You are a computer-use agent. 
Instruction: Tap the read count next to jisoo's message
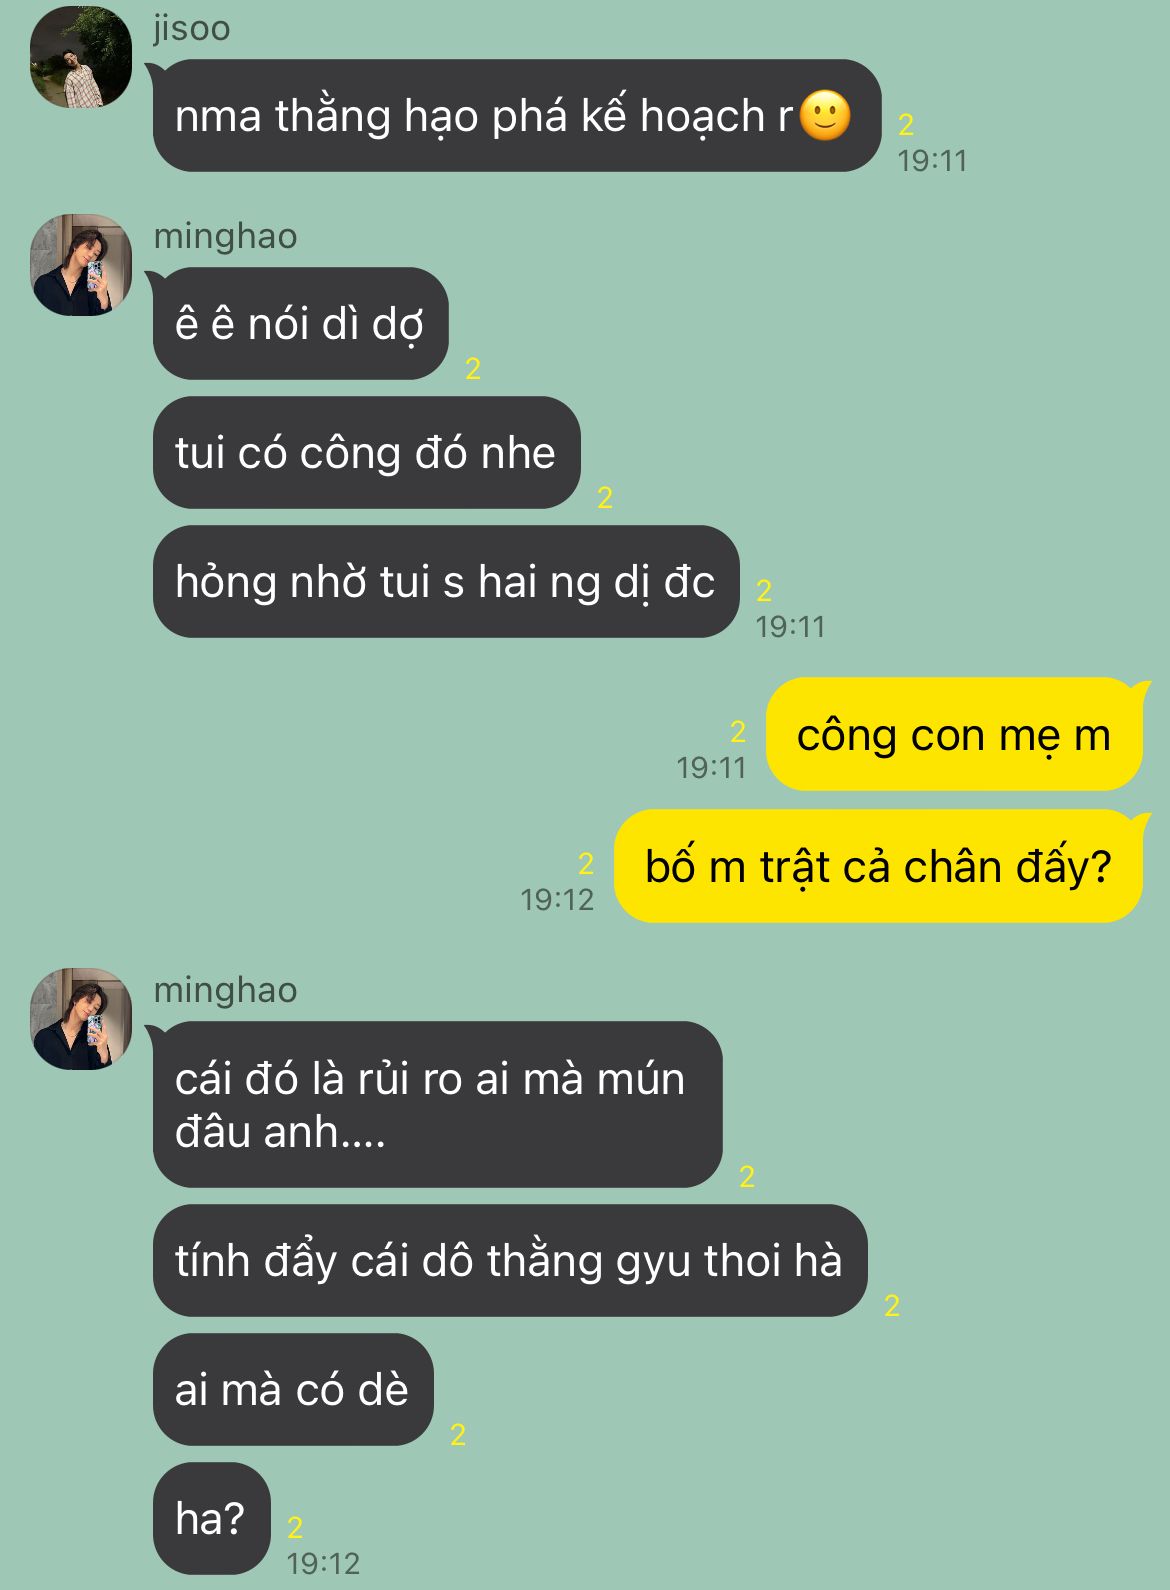click(906, 125)
